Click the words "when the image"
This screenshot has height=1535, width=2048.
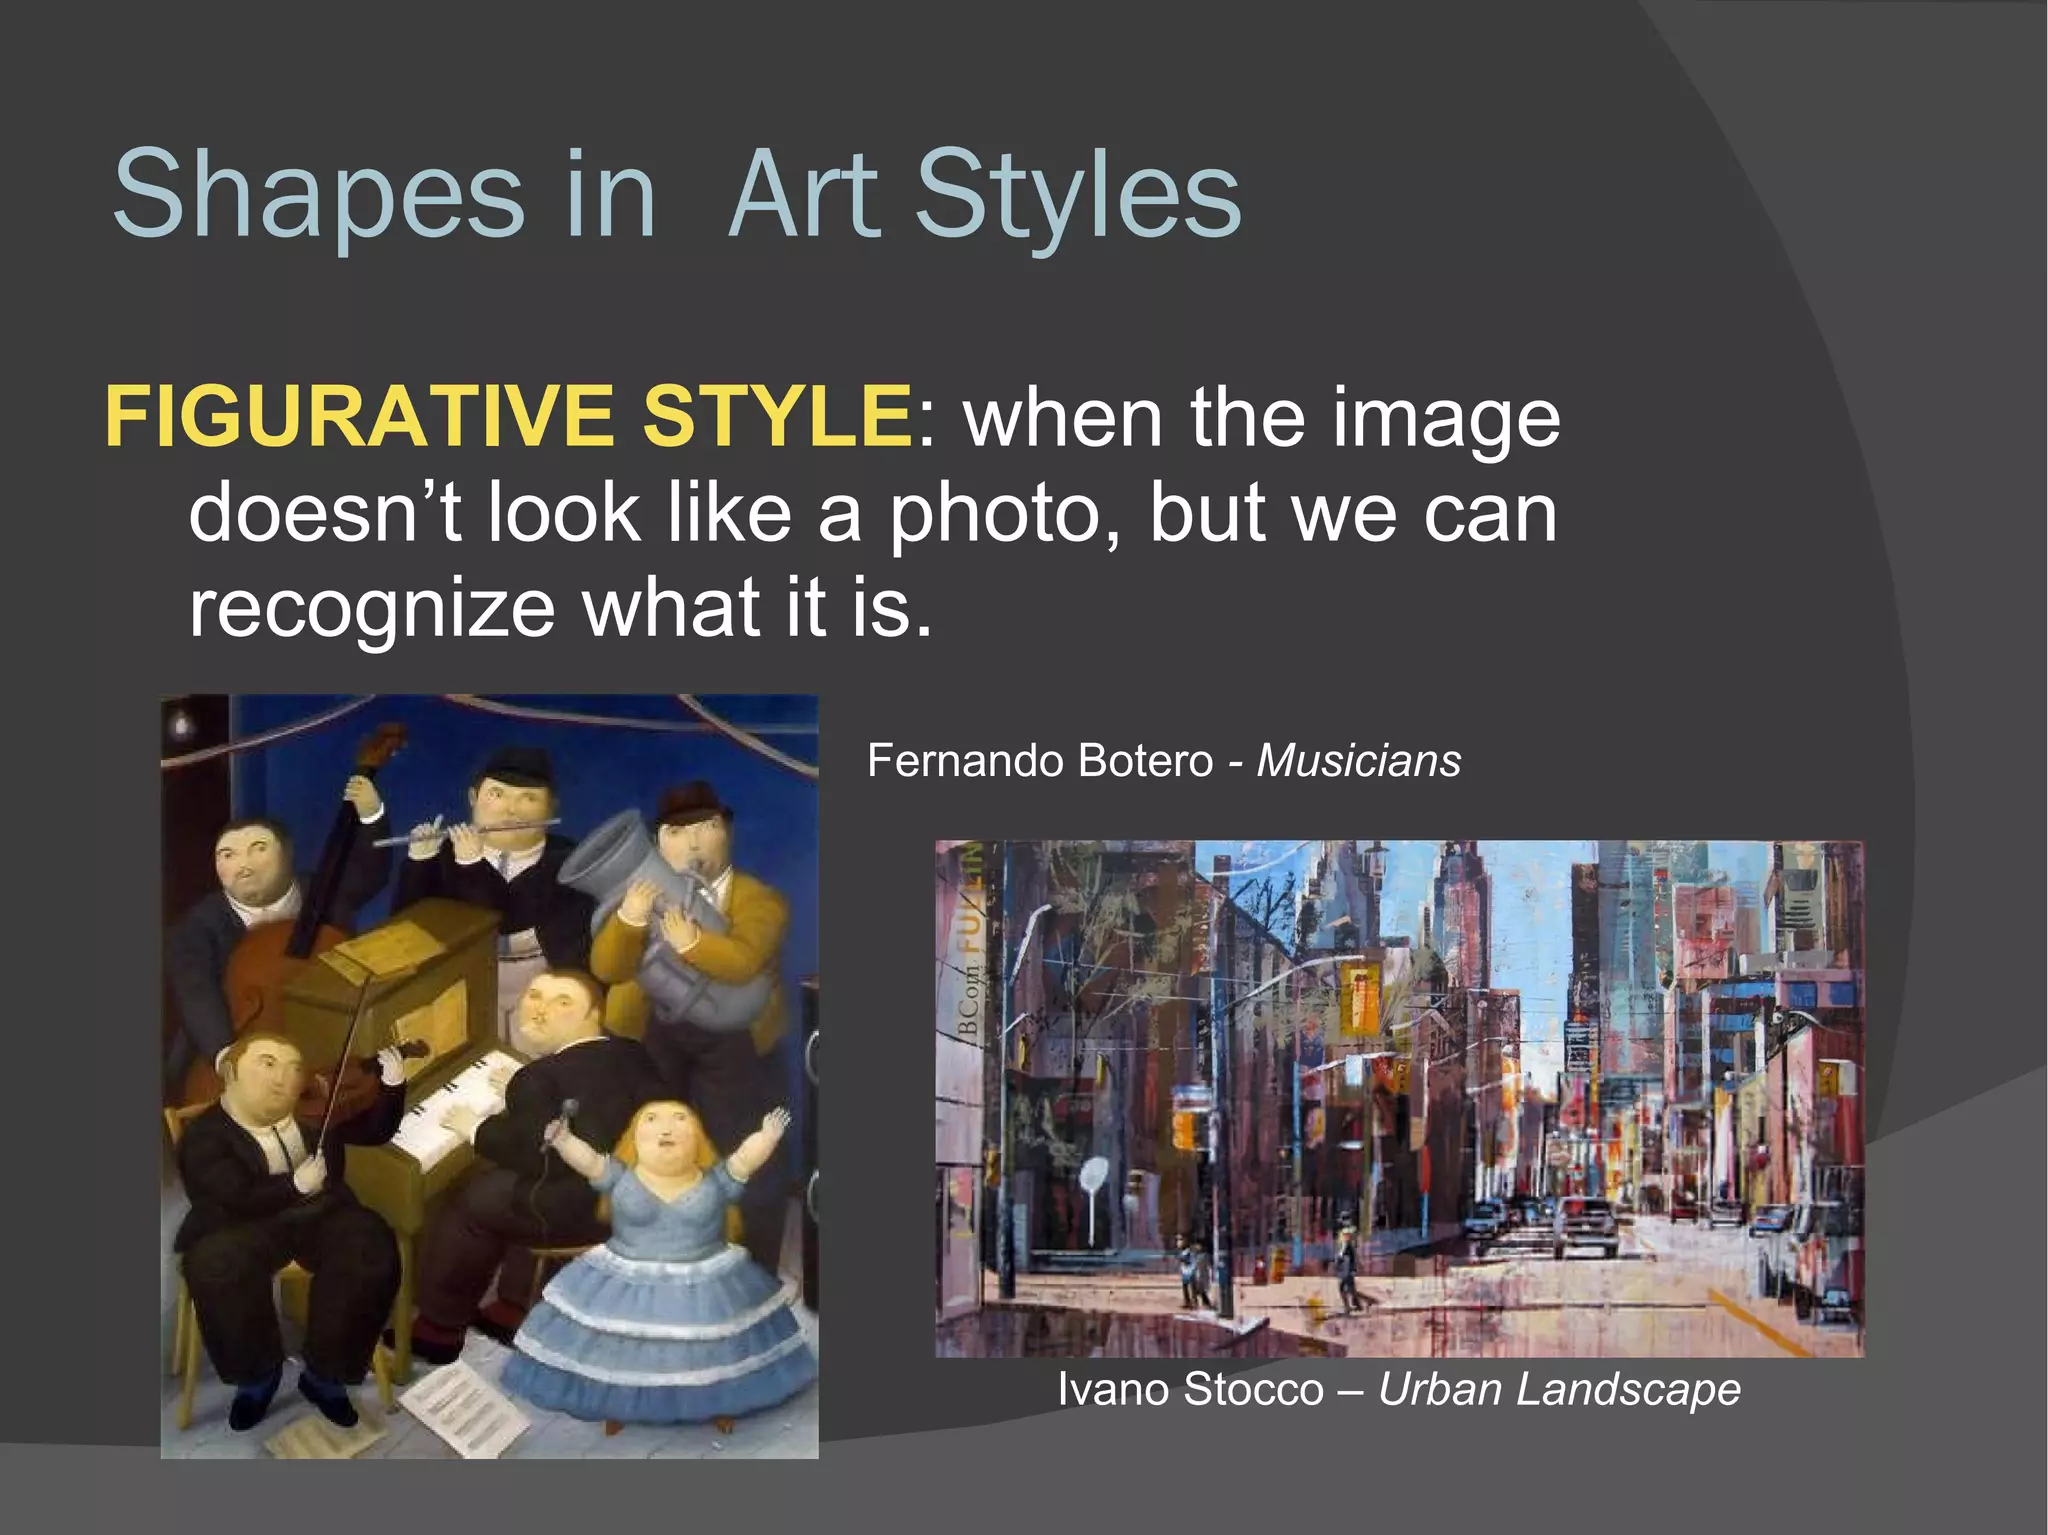pyautogui.click(x=1262, y=420)
